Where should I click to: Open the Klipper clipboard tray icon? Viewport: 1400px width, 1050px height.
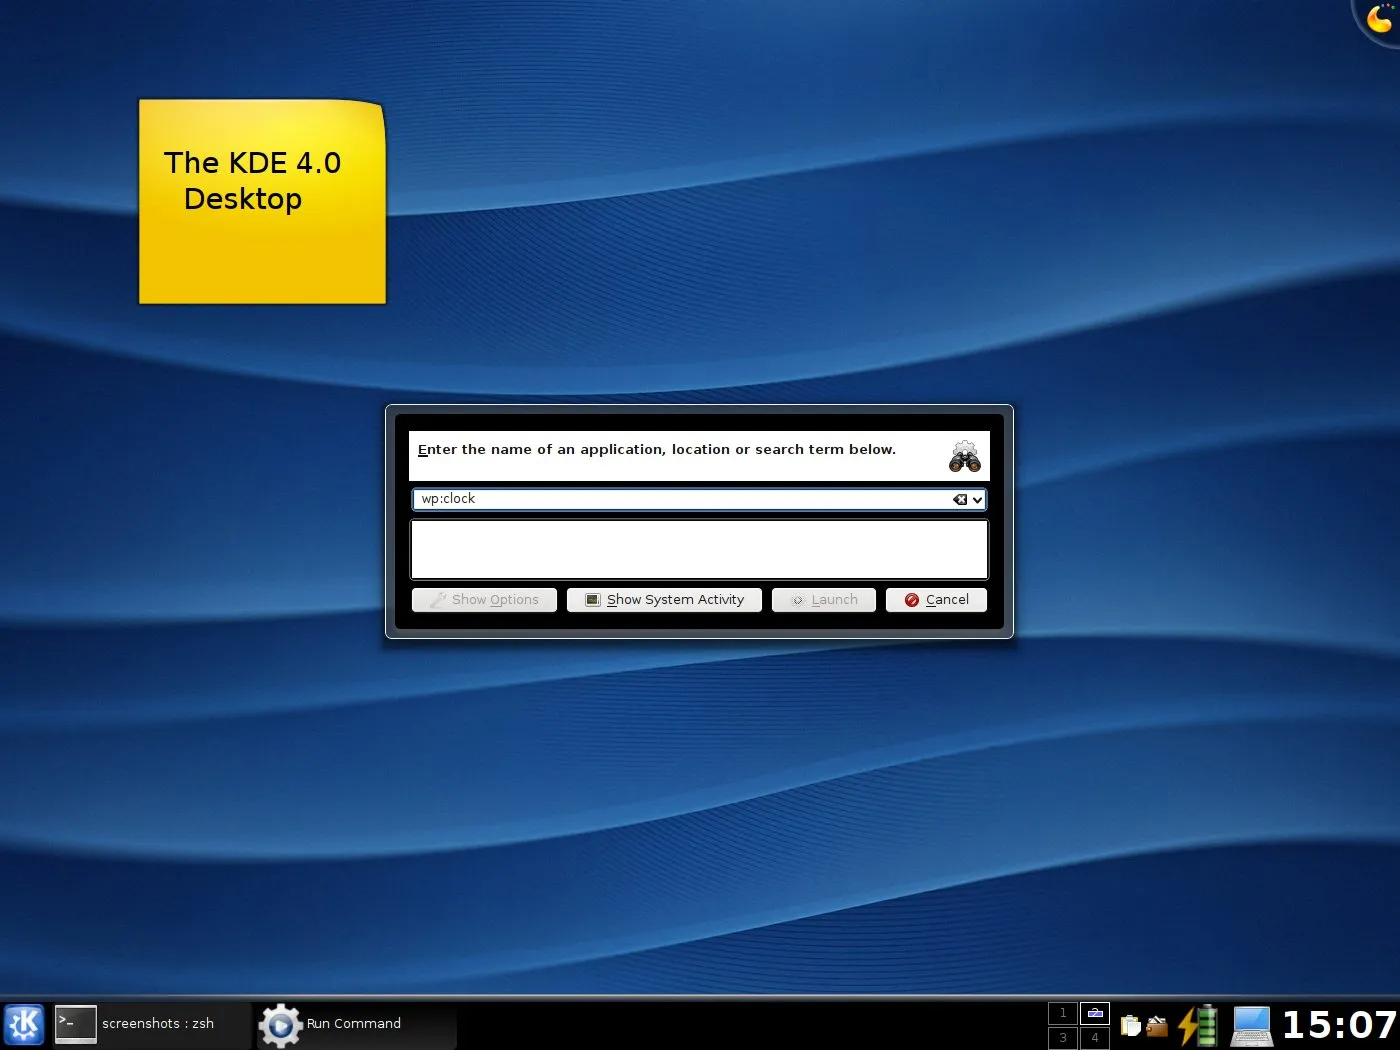(1130, 1026)
